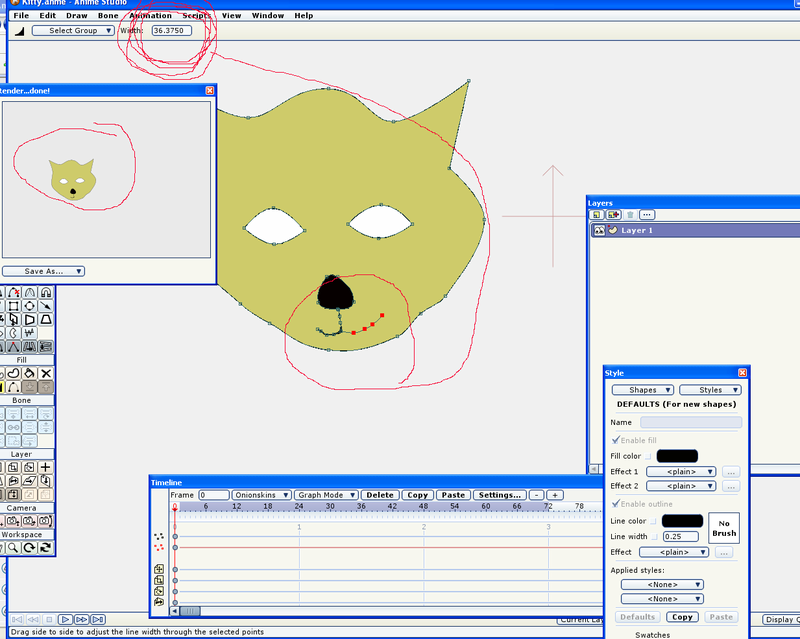The image size is (800, 639).
Task: Click the Line color black swatch
Action: (682, 521)
